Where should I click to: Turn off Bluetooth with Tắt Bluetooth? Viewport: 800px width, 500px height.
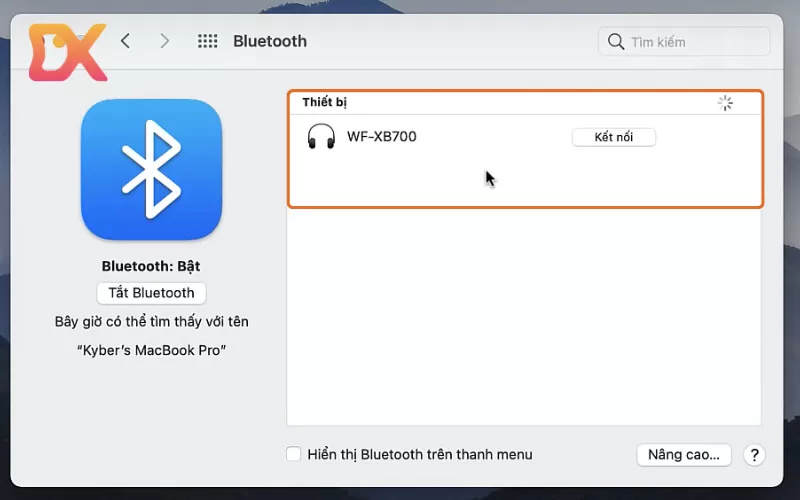[x=152, y=293]
